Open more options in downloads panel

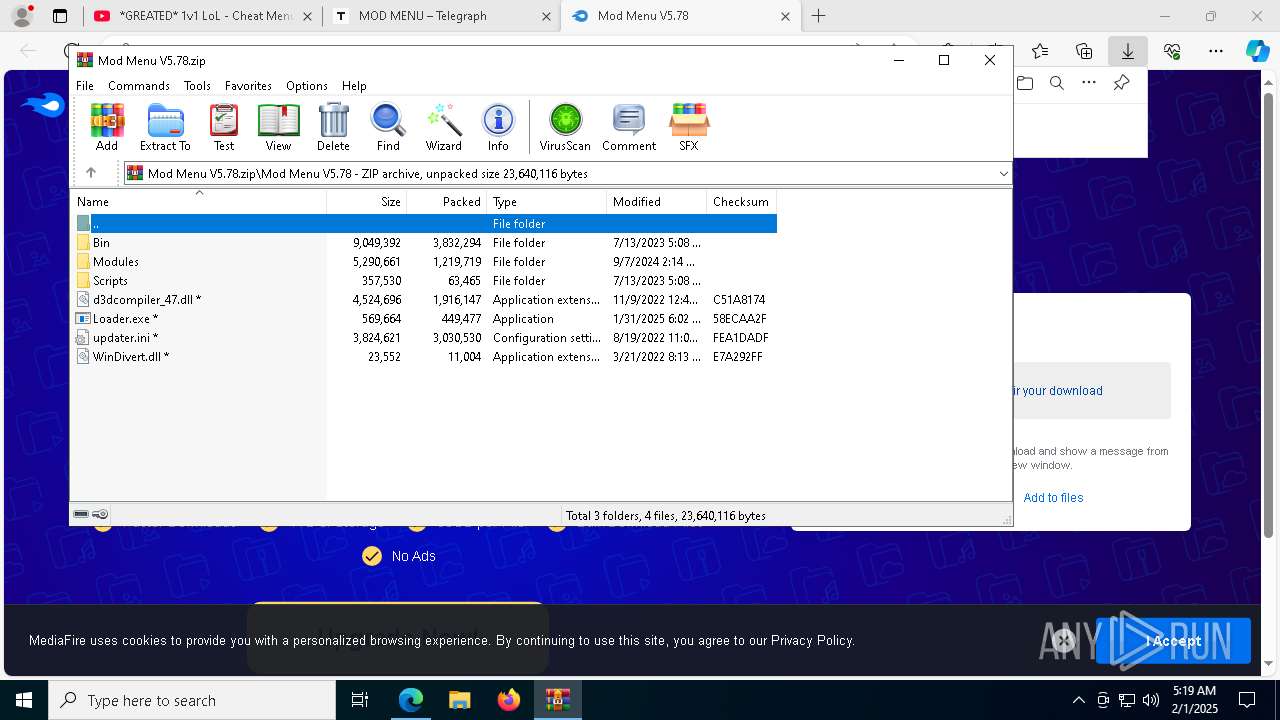[1089, 83]
